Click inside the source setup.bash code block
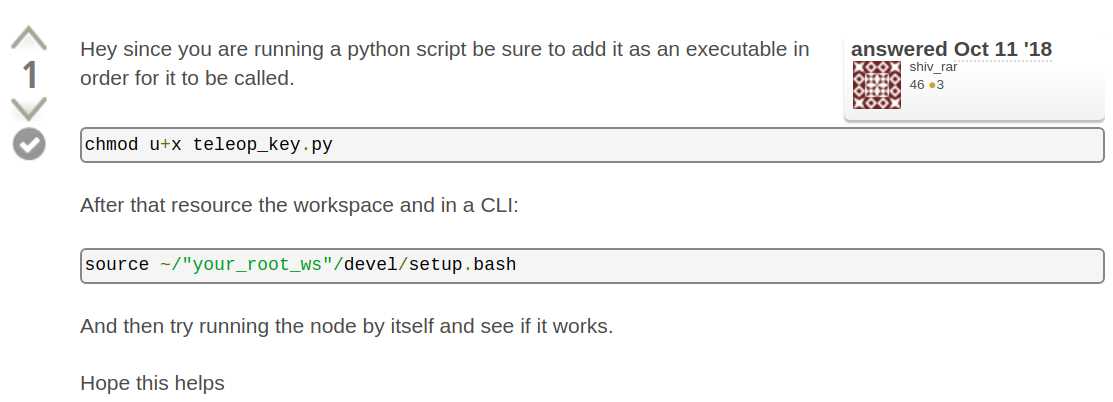Image resolution: width=1113 pixels, height=402 pixels. click(x=592, y=266)
